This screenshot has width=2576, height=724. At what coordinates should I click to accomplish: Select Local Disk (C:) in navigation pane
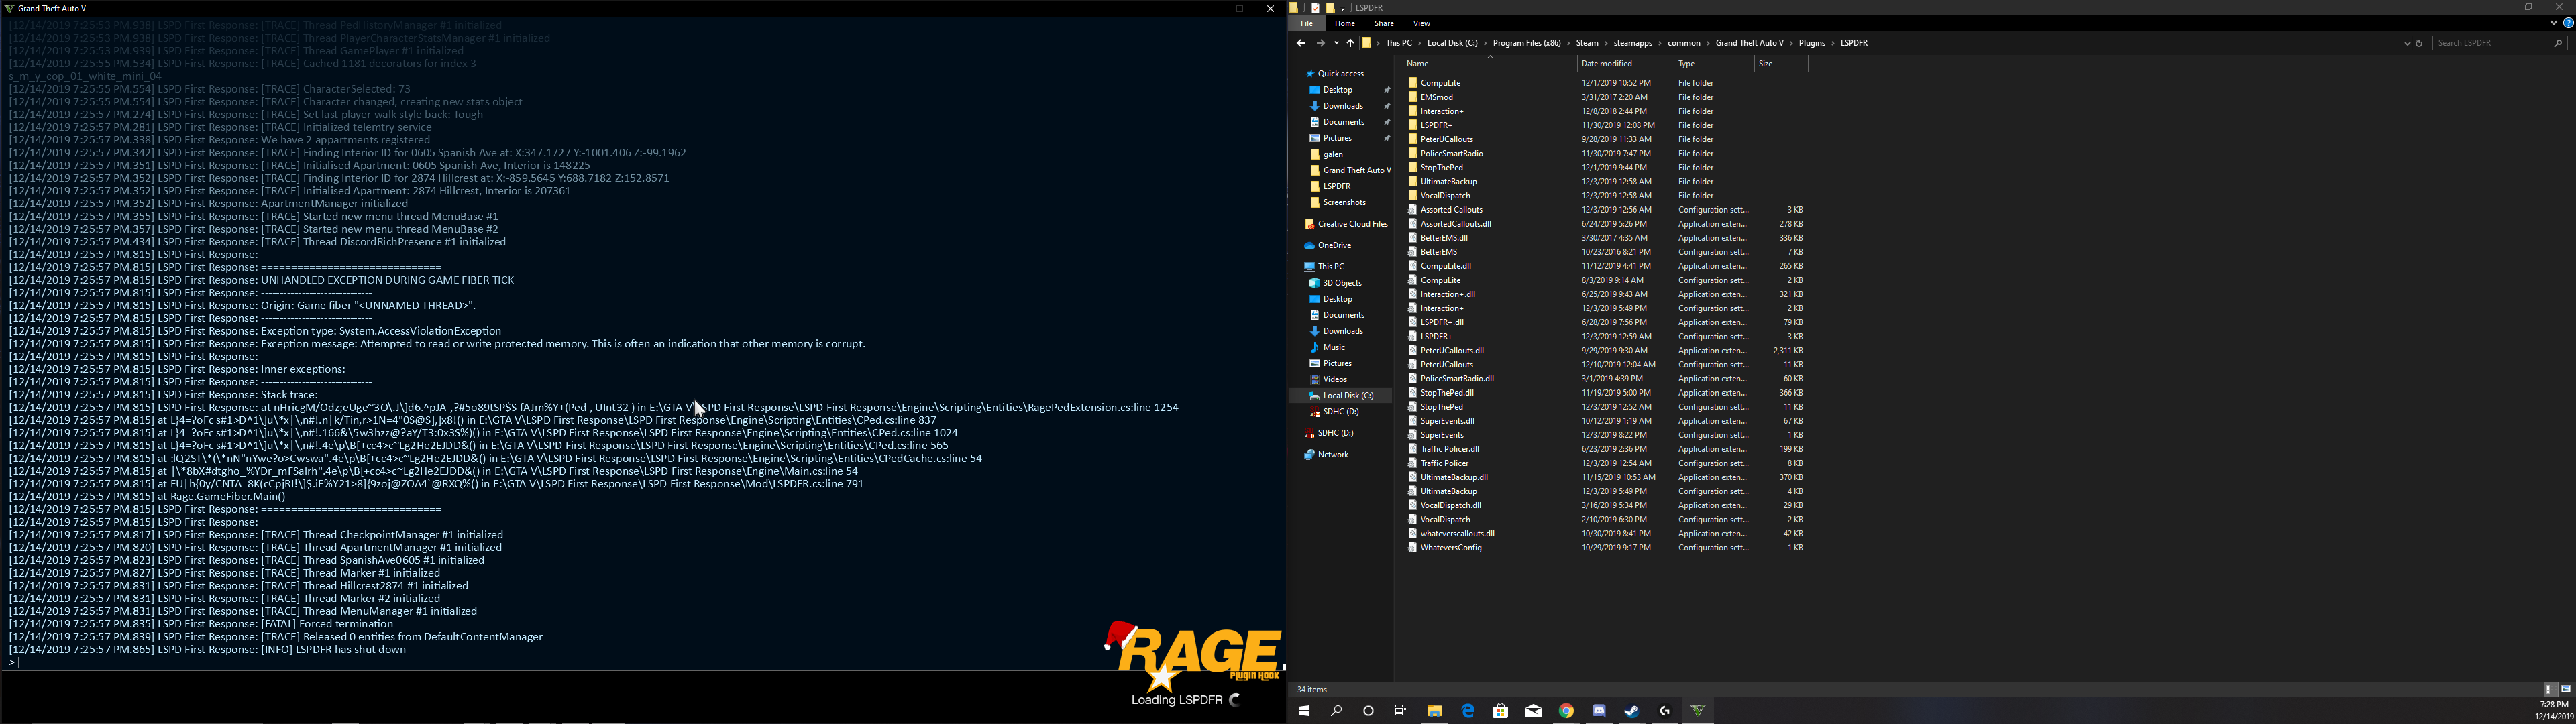(x=1347, y=395)
